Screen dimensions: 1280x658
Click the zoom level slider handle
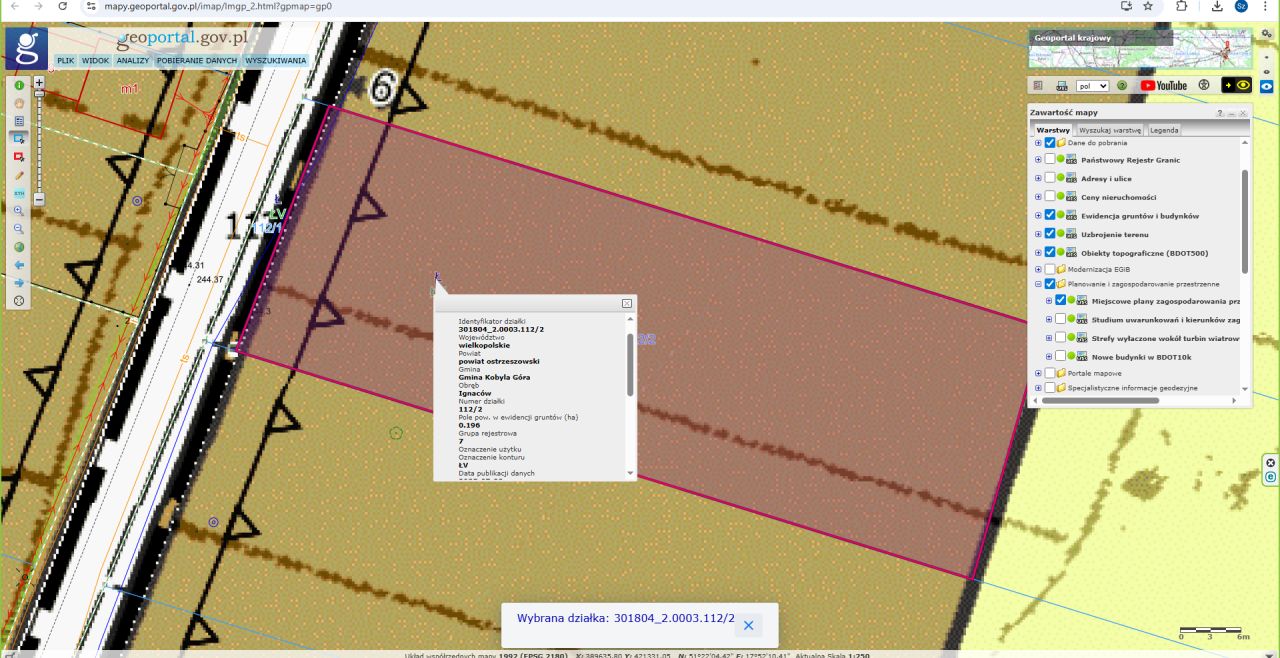click(x=39, y=93)
